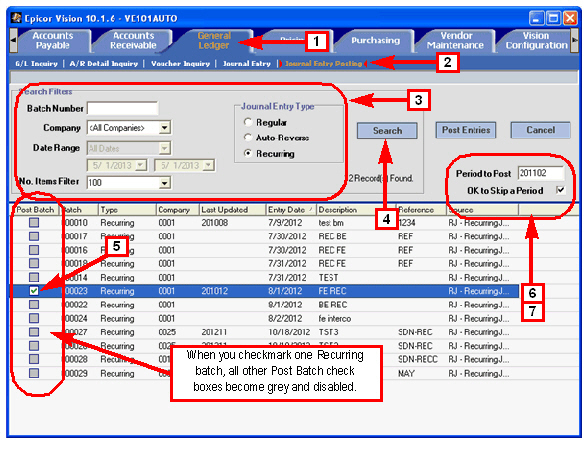
Task: Expand the No. Items Filter dropdown
Action: click(x=164, y=183)
